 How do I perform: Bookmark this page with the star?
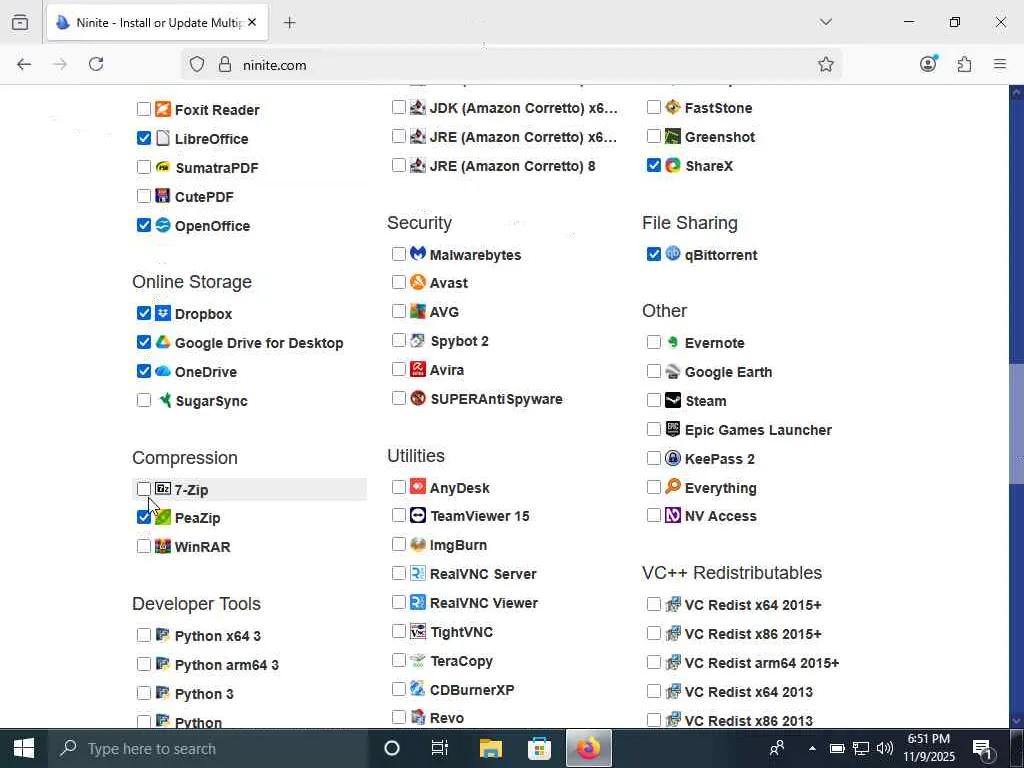pyautogui.click(x=825, y=64)
